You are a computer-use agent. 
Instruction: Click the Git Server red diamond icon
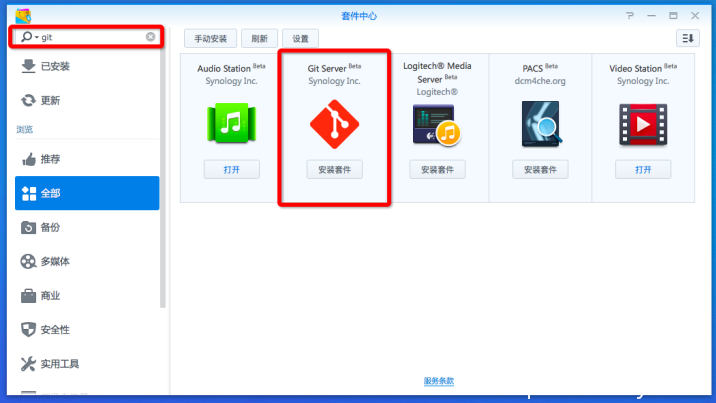[x=334, y=124]
